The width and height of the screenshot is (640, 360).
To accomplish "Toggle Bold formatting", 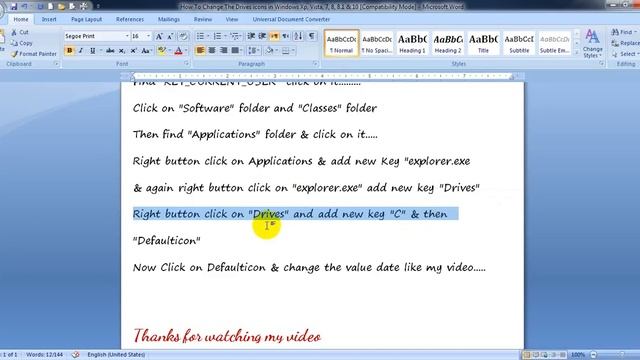I will coord(69,51).
